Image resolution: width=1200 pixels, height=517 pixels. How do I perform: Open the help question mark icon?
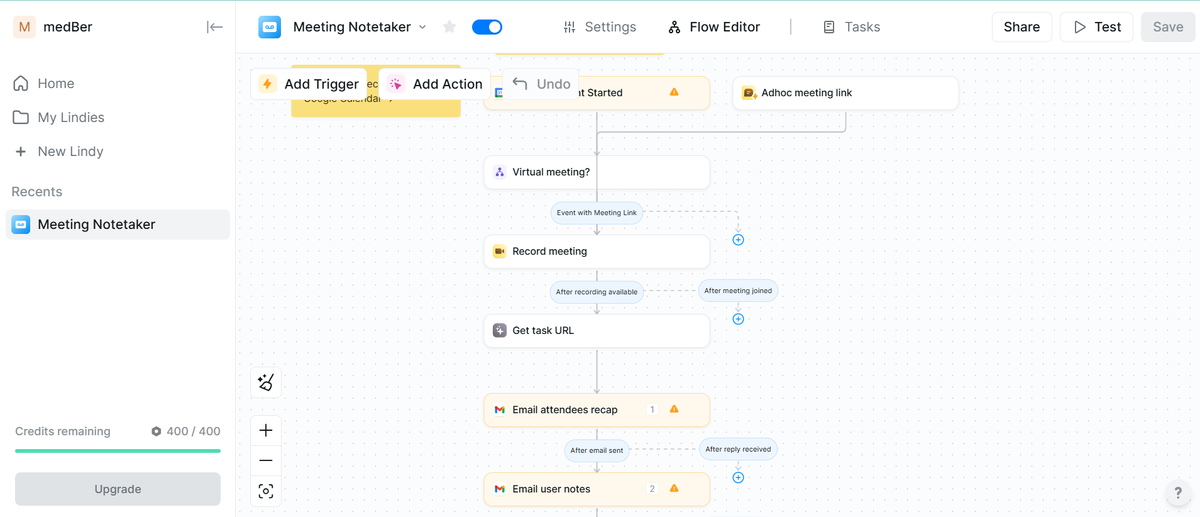[x=1178, y=493]
